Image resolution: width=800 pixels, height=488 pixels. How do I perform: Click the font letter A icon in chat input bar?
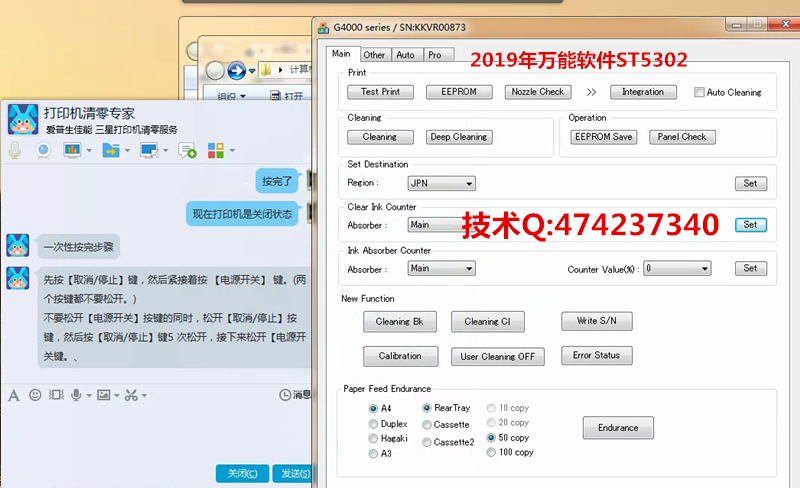[14, 395]
